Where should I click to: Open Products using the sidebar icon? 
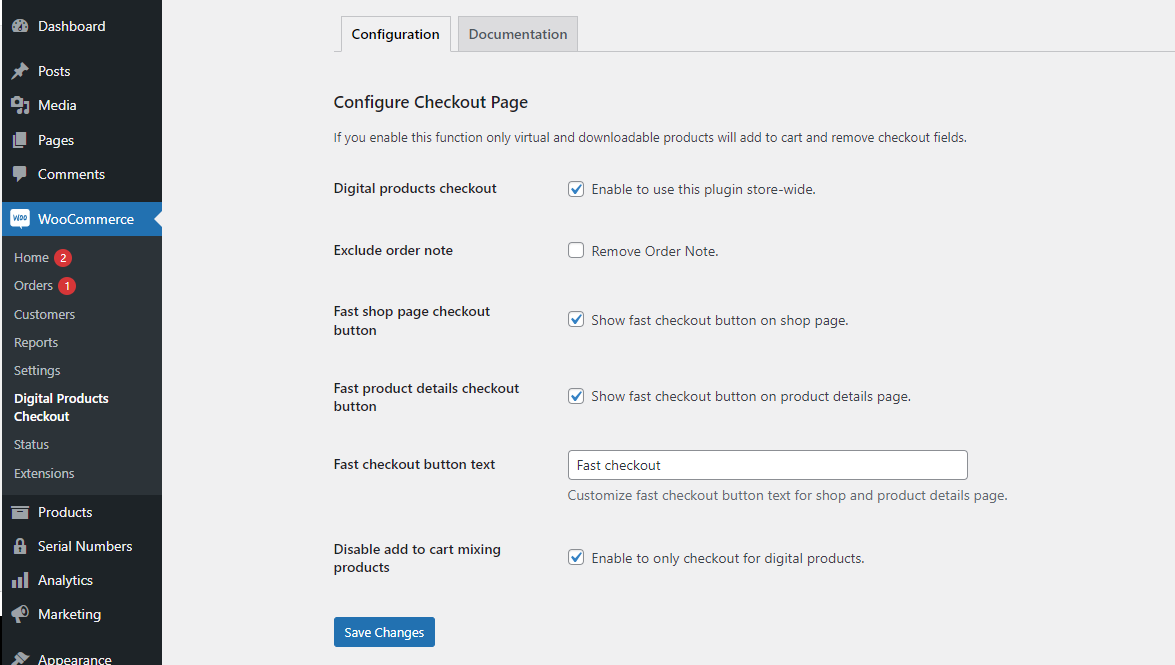coord(21,511)
